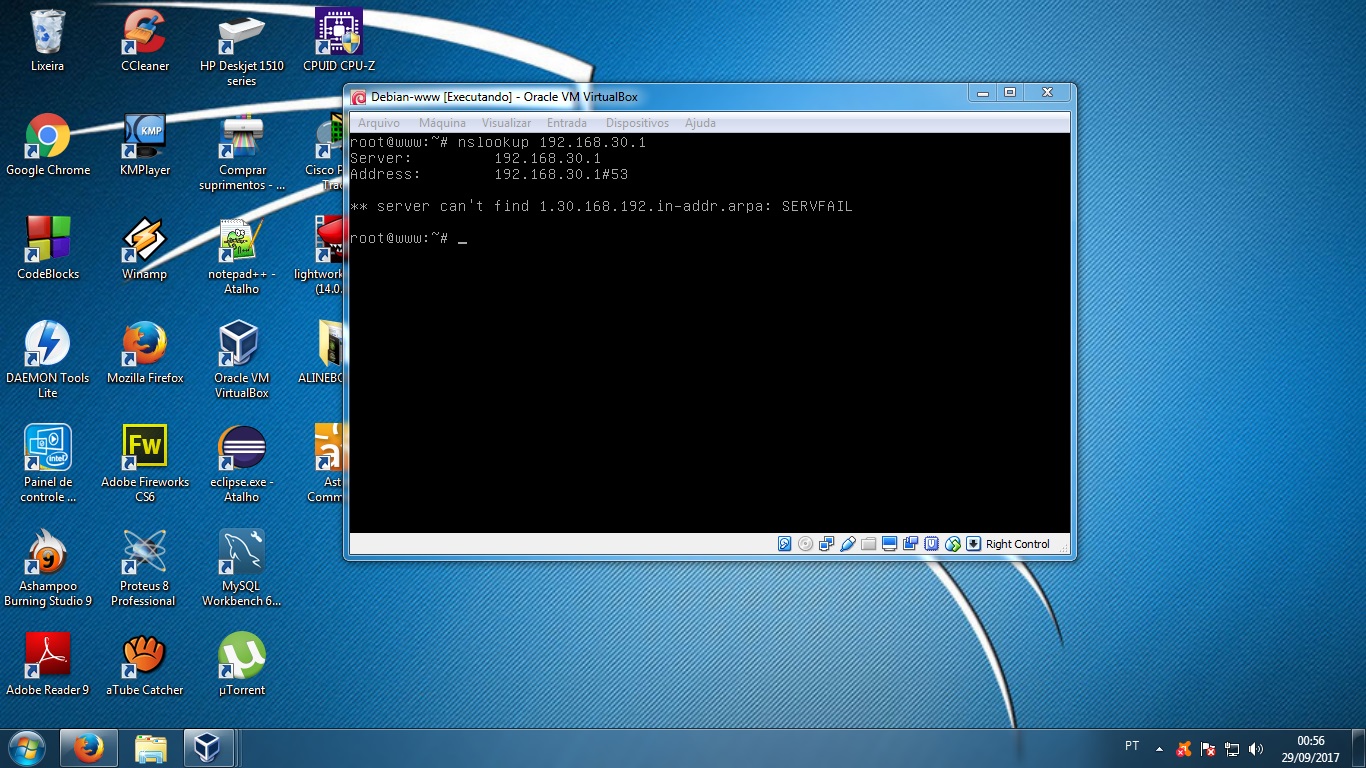This screenshot has height=768, width=1366.
Task: Show hidden tray icons arrow
Action: (1159, 748)
